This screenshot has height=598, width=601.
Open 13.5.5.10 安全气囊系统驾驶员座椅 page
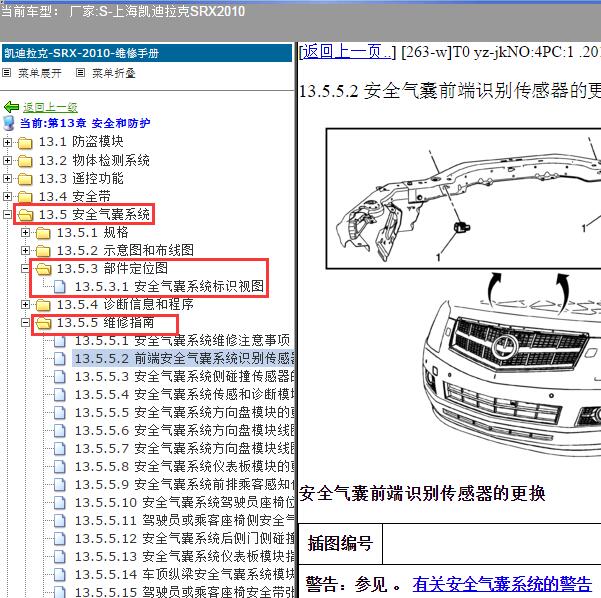point(184,503)
